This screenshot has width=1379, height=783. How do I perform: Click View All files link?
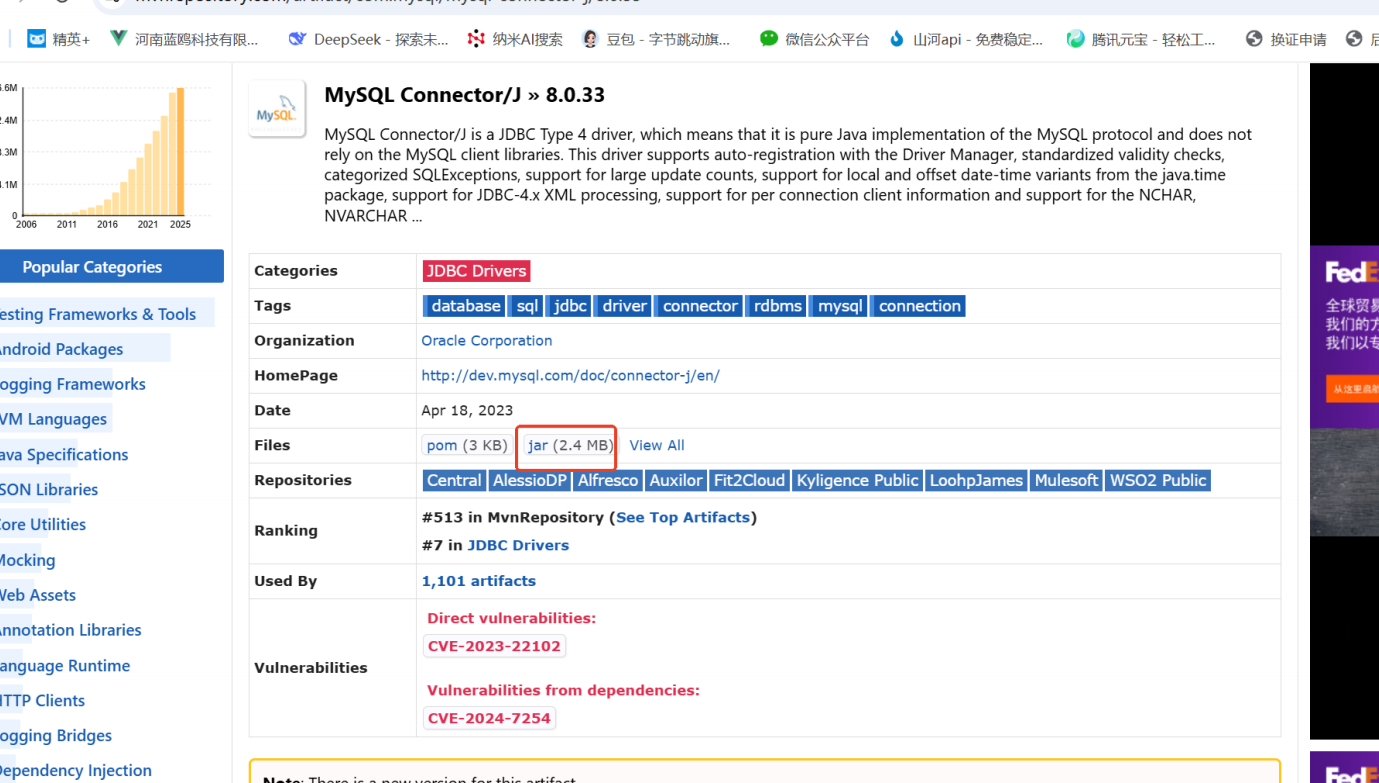coord(657,446)
